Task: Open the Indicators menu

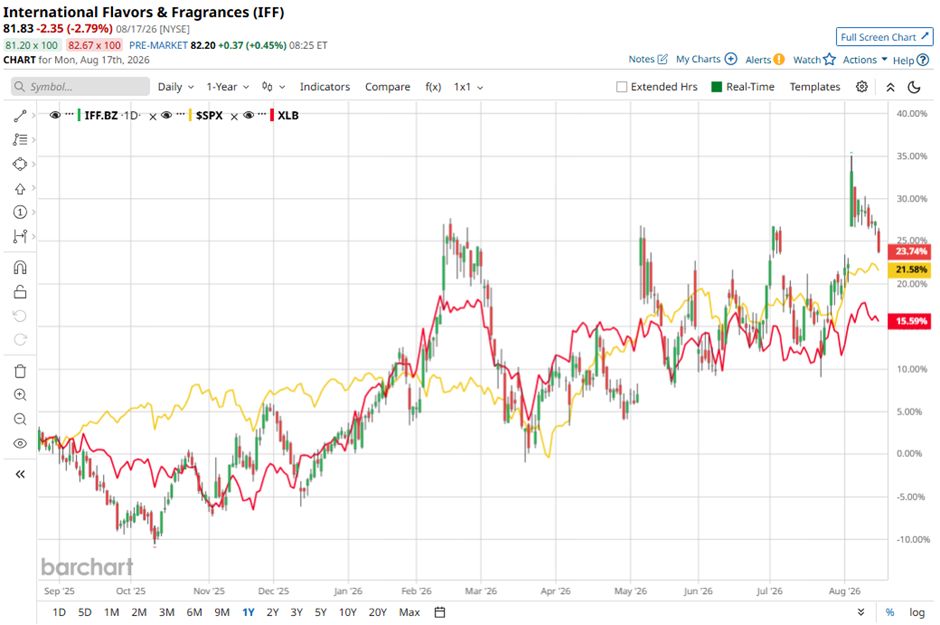Action: pos(325,87)
